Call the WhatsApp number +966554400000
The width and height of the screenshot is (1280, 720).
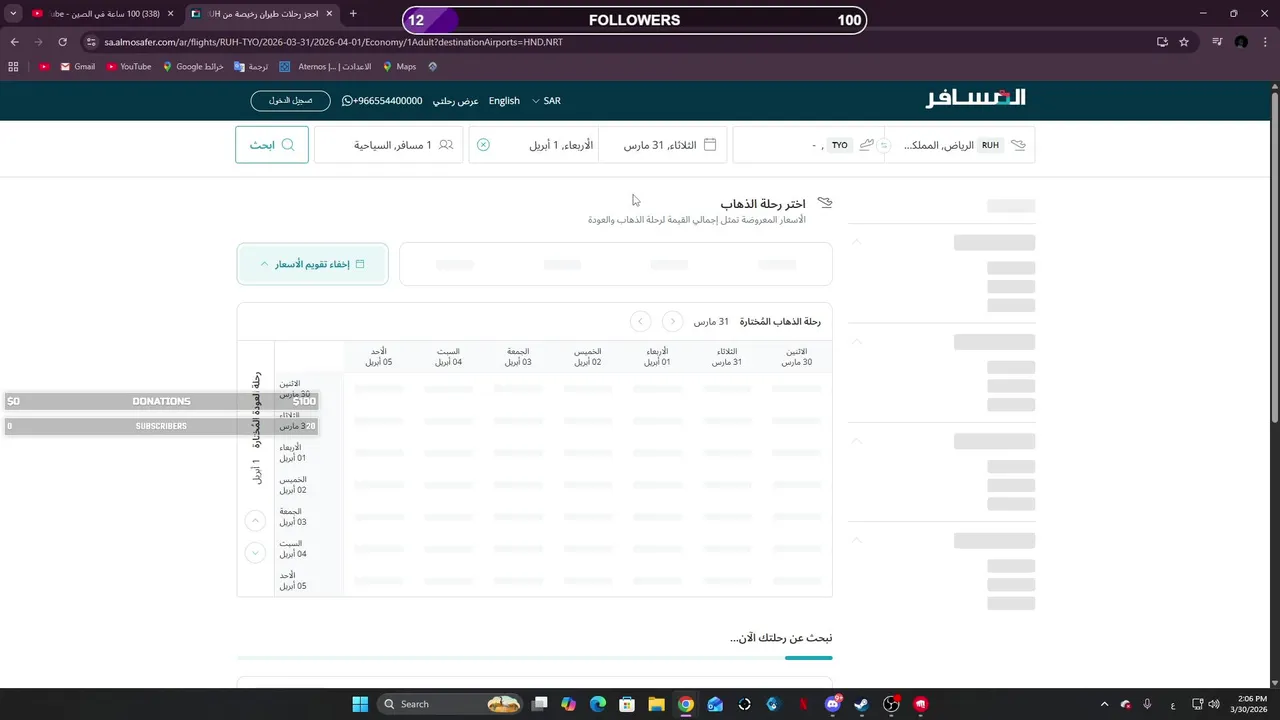[382, 101]
